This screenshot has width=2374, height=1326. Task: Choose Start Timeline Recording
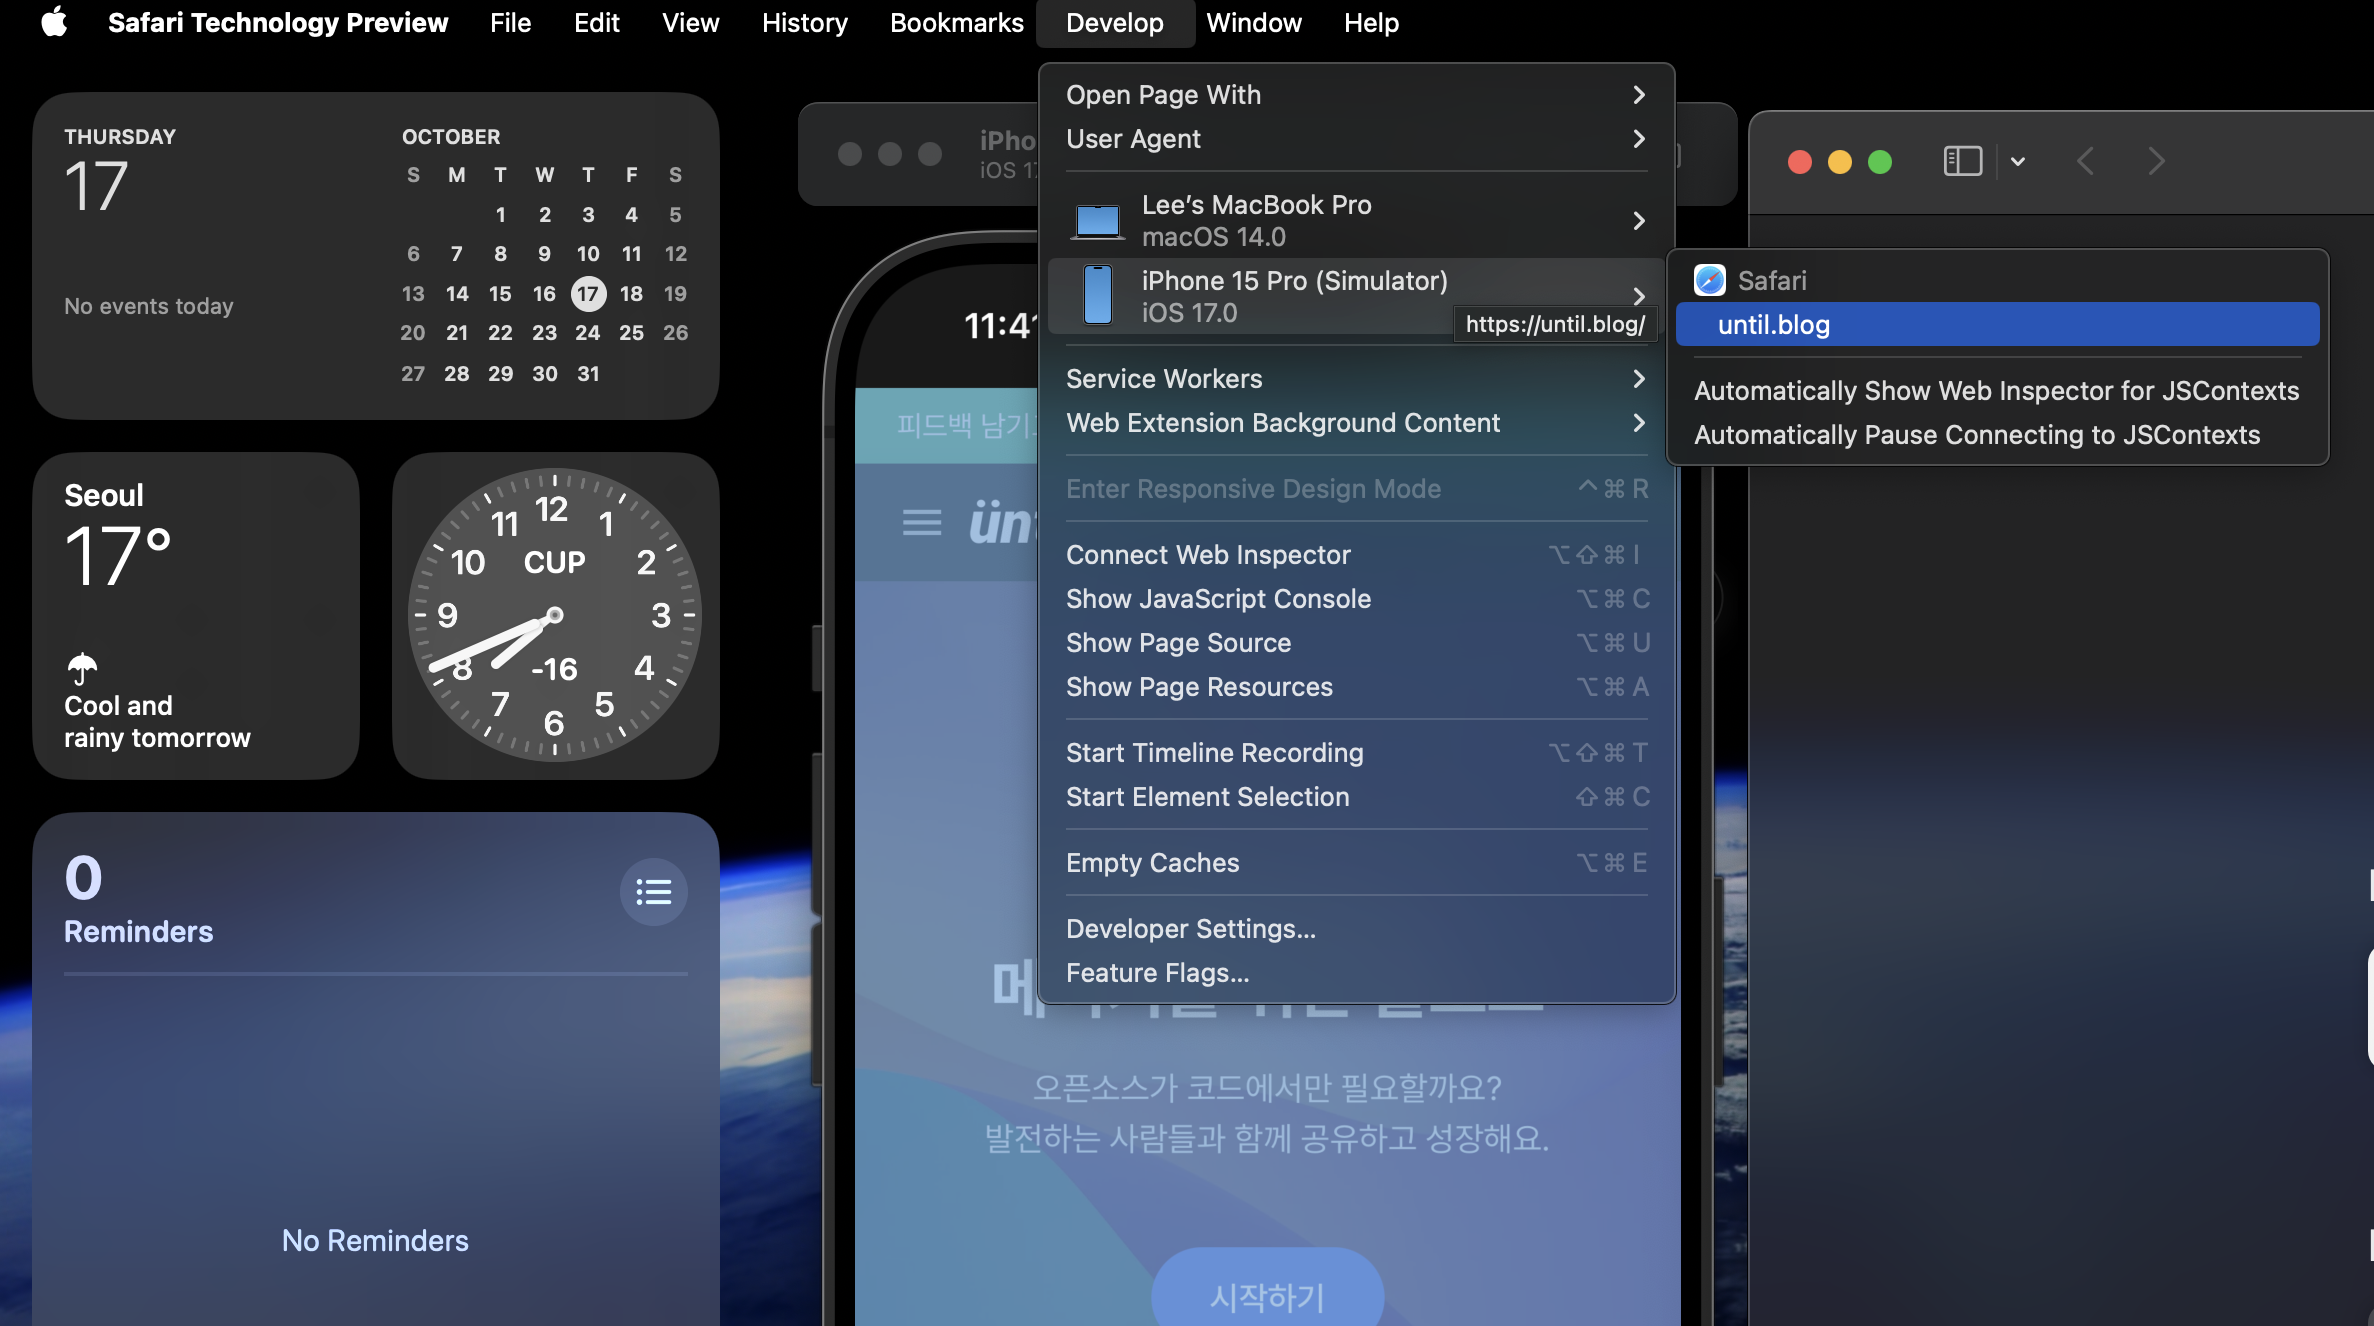pyautogui.click(x=1356, y=753)
